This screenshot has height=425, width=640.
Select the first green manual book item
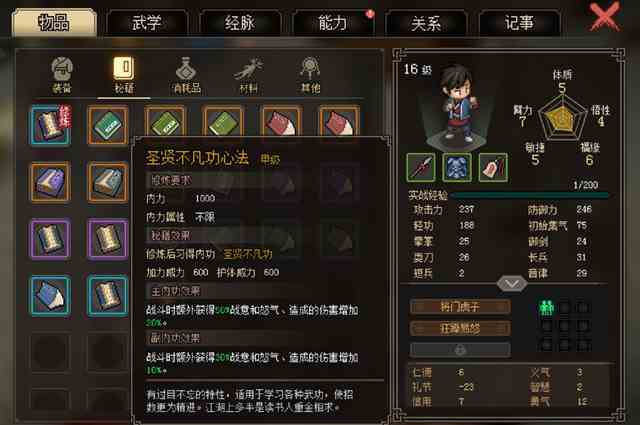point(107,125)
